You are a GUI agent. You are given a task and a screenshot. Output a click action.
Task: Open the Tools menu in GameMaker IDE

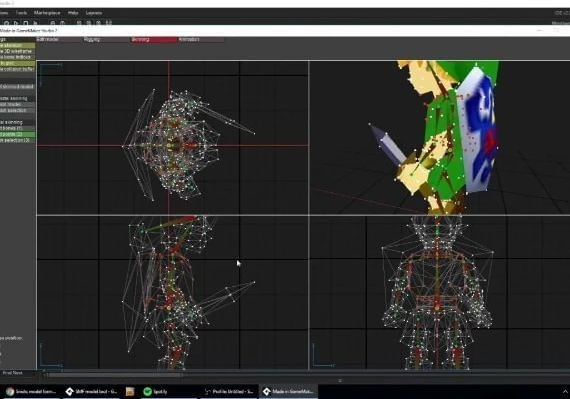(21, 13)
